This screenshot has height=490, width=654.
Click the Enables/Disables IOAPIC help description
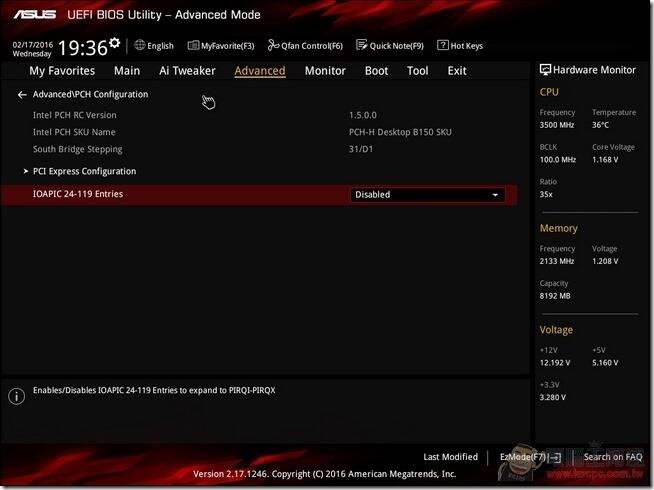click(x=154, y=391)
